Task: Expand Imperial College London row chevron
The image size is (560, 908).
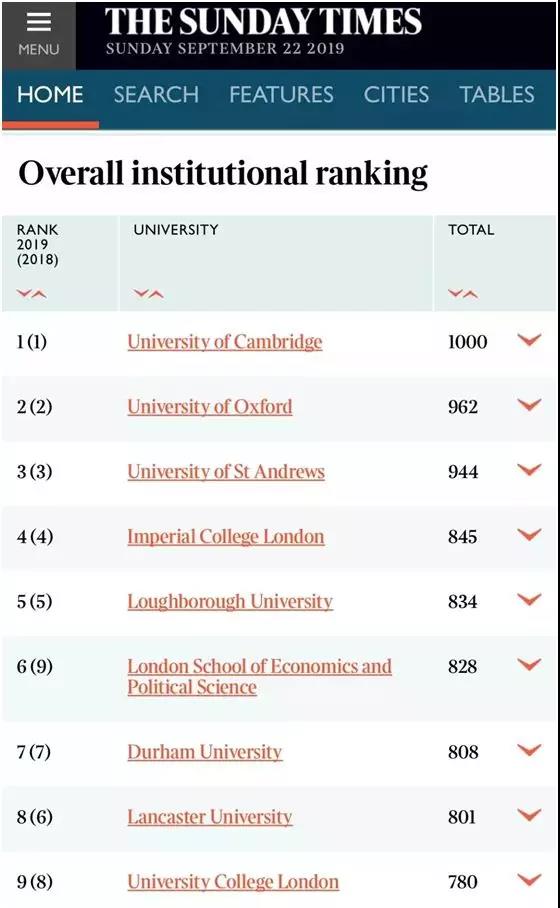Action: pos(529,534)
